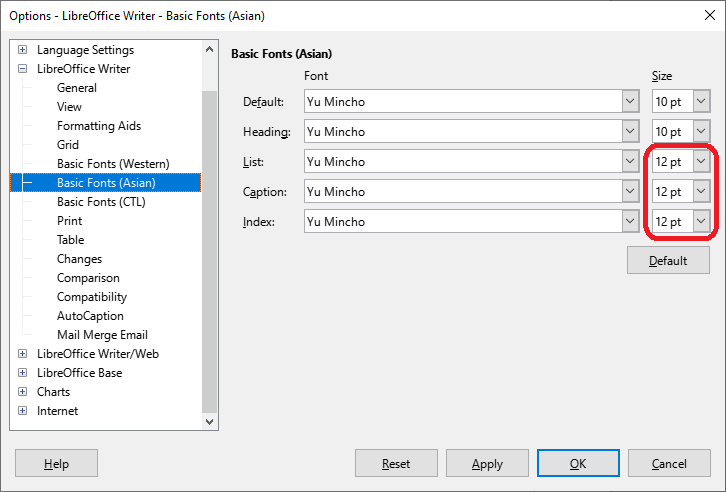Click inside the Index font input field

pos(463,222)
